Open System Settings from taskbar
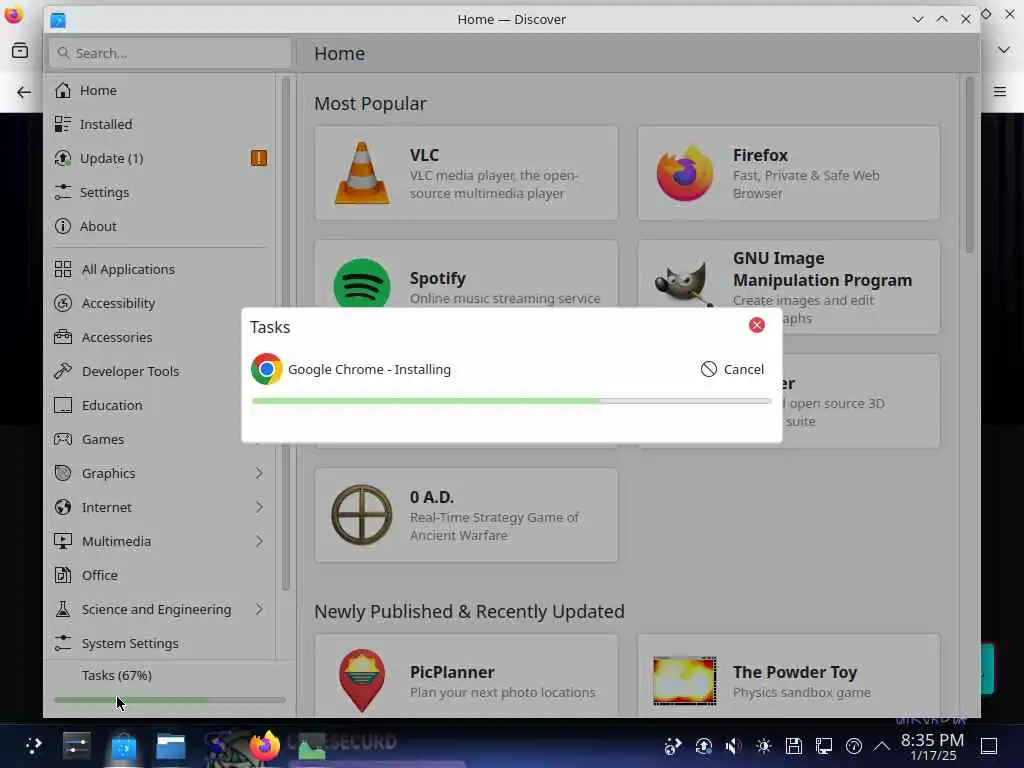The image size is (1024, 768). click(76, 746)
